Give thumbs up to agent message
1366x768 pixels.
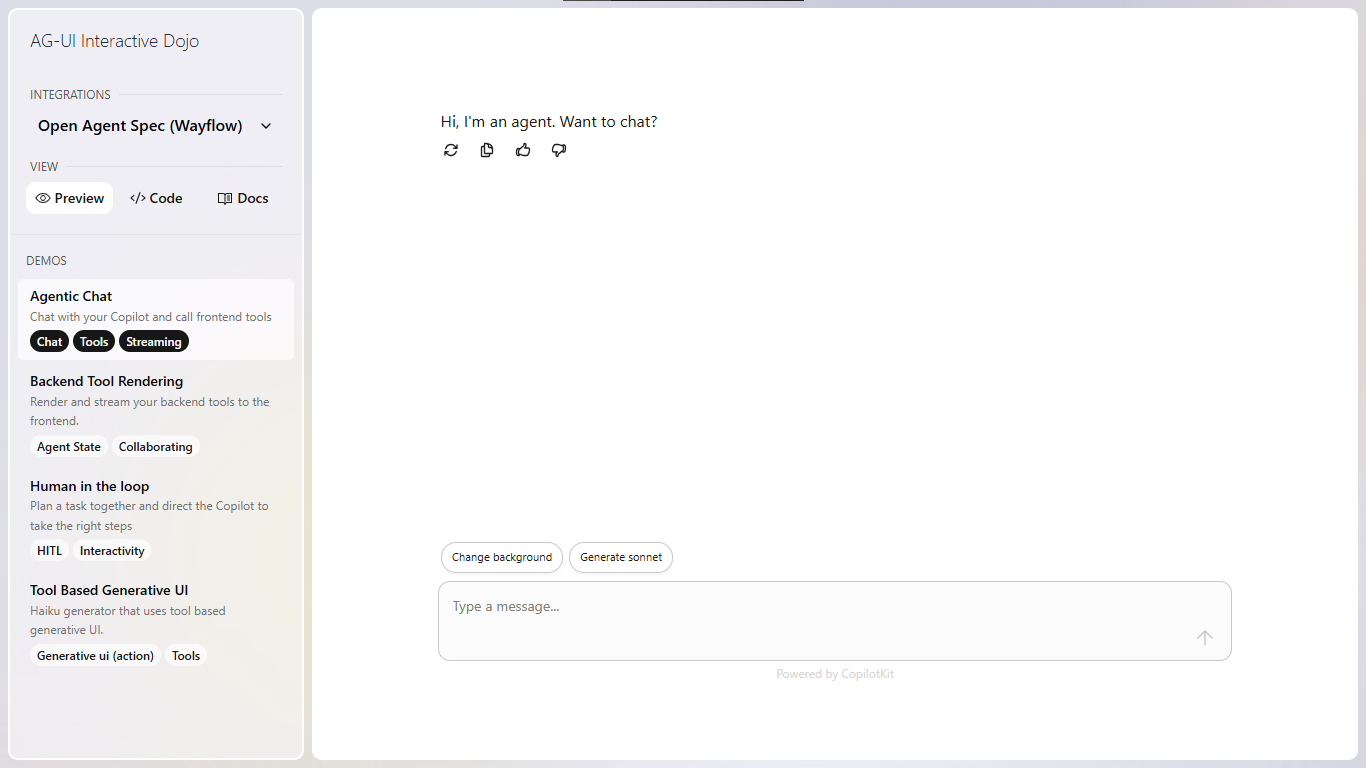coord(523,150)
